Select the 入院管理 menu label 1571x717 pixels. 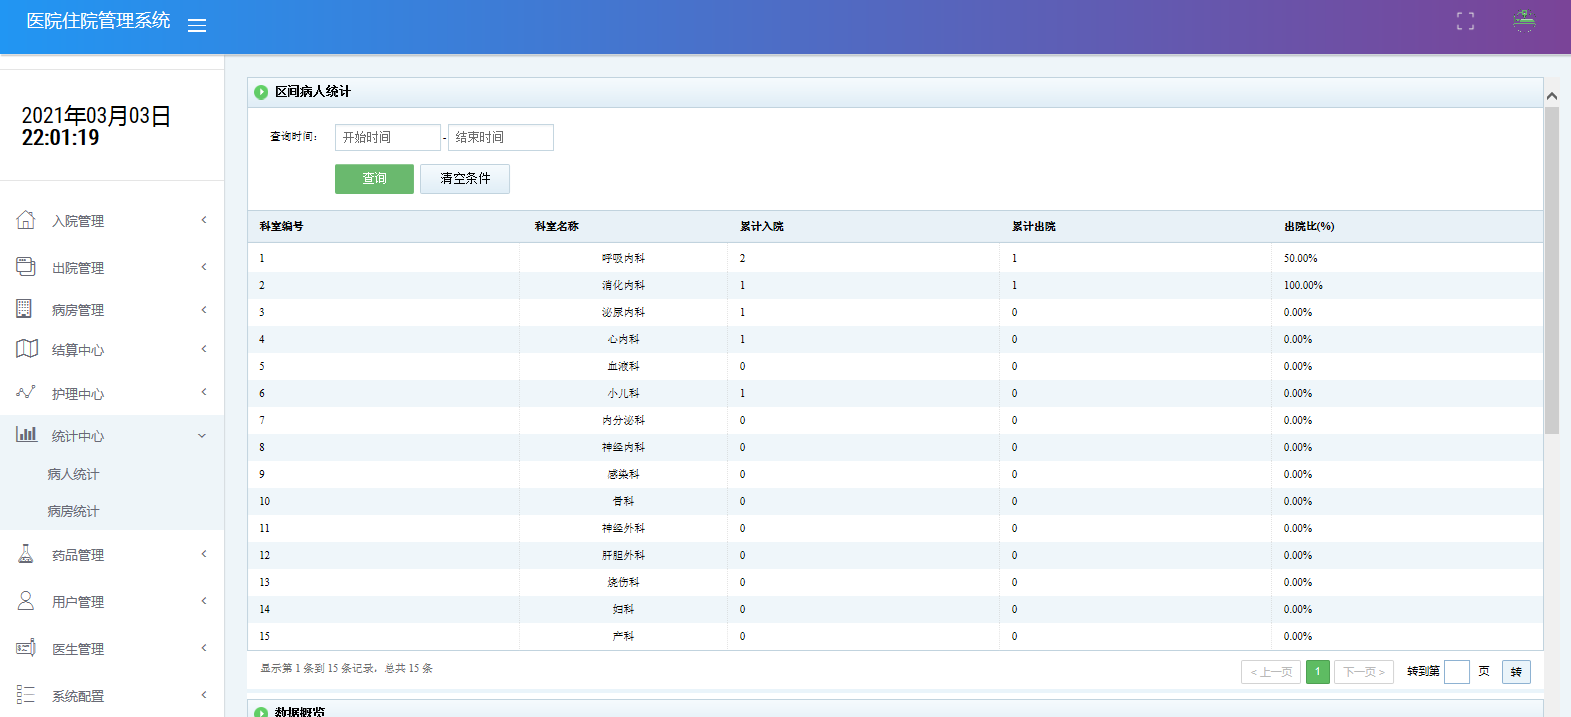coord(78,221)
